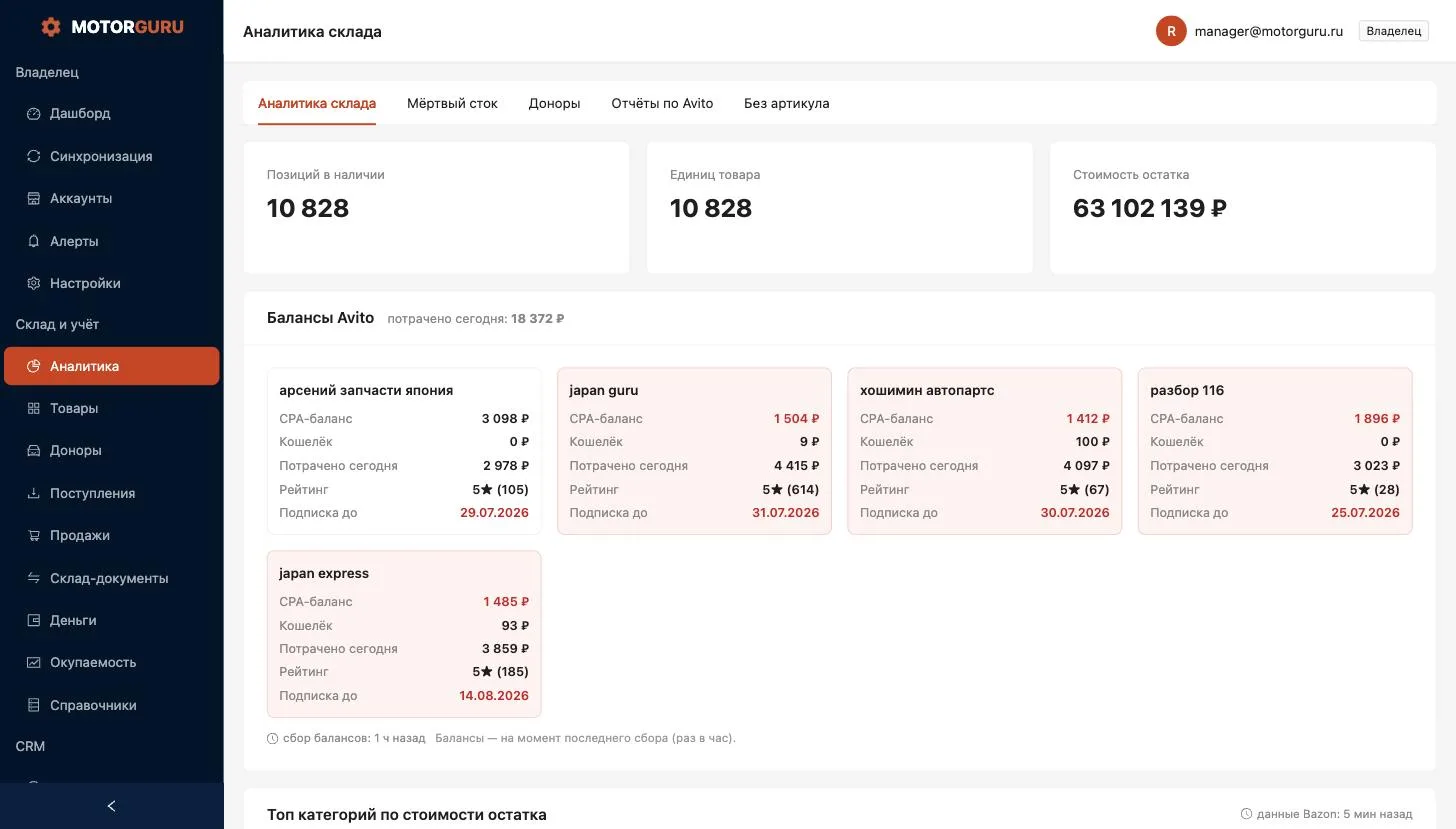Open Справочники in the sidebar
The width and height of the screenshot is (1456, 829).
tap(112, 705)
